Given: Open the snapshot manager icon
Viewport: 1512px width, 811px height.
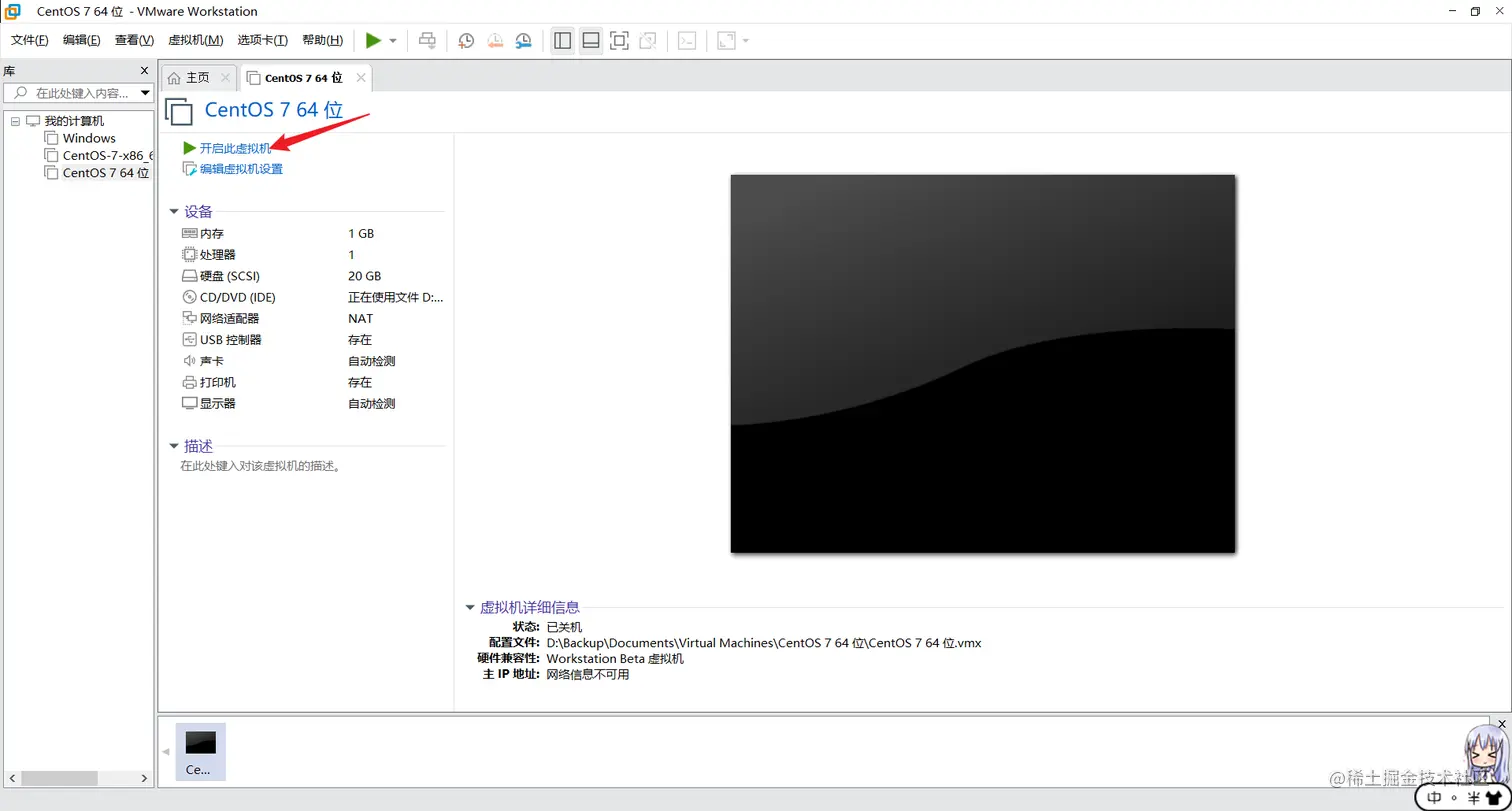Looking at the screenshot, I should point(524,41).
